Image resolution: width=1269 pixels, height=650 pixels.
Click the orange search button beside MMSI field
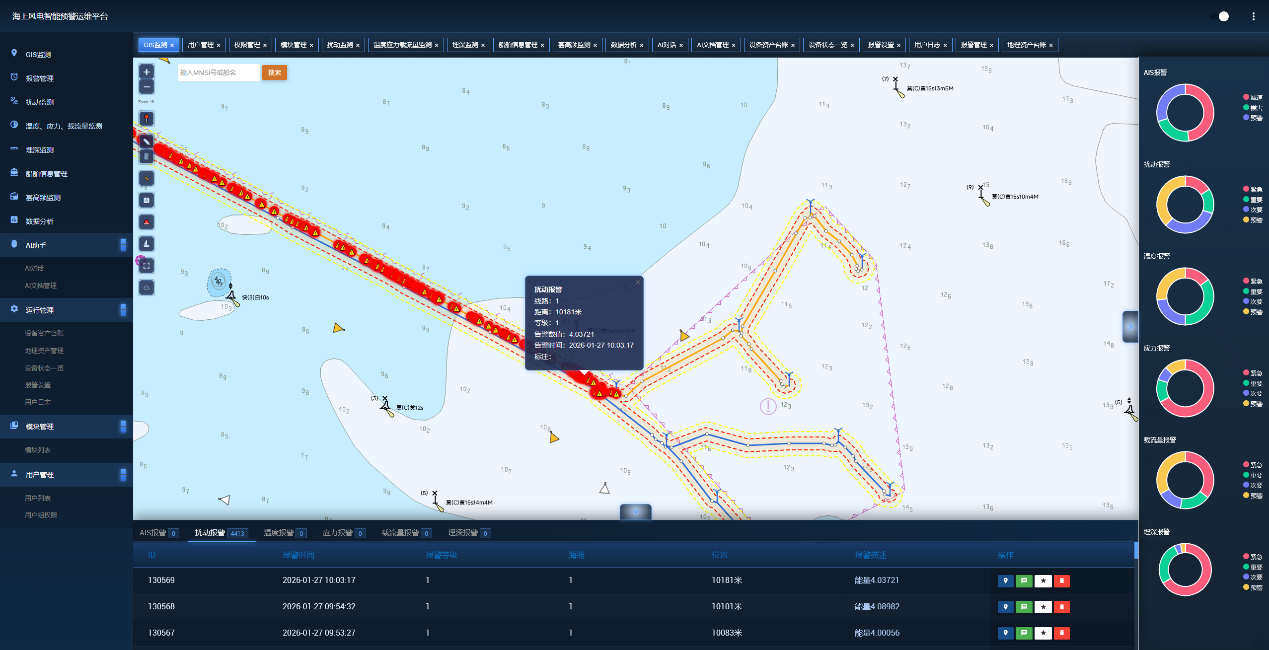[274, 72]
